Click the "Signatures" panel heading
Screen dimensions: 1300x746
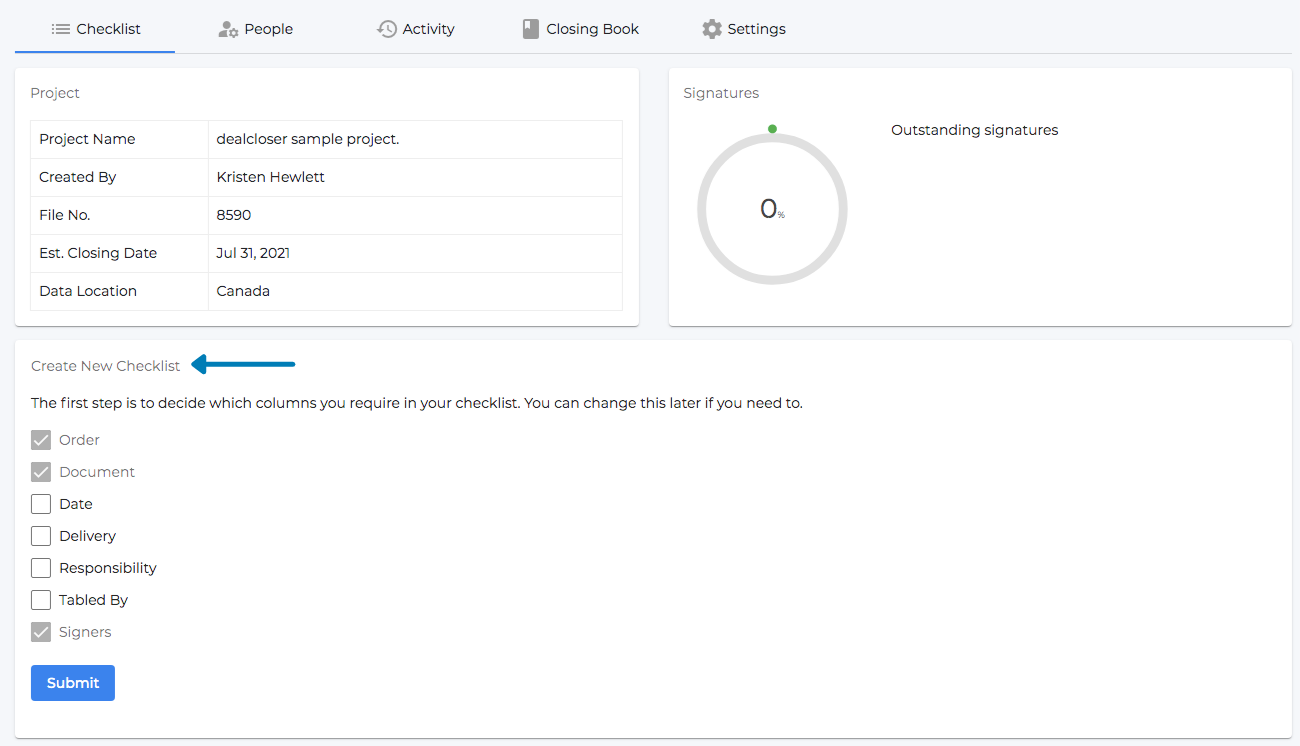[x=721, y=93]
